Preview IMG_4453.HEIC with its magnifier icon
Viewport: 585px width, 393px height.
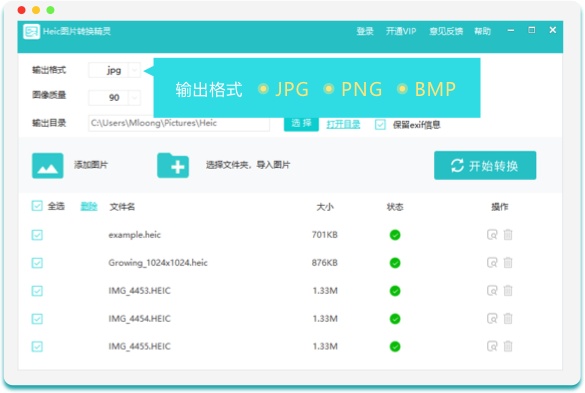492,291
